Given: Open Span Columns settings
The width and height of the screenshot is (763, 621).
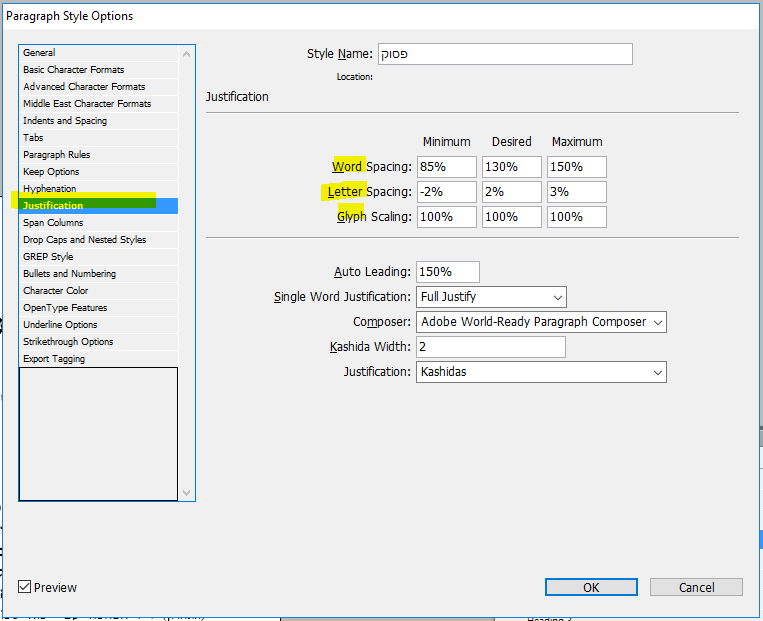Looking at the screenshot, I should (98, 223).
